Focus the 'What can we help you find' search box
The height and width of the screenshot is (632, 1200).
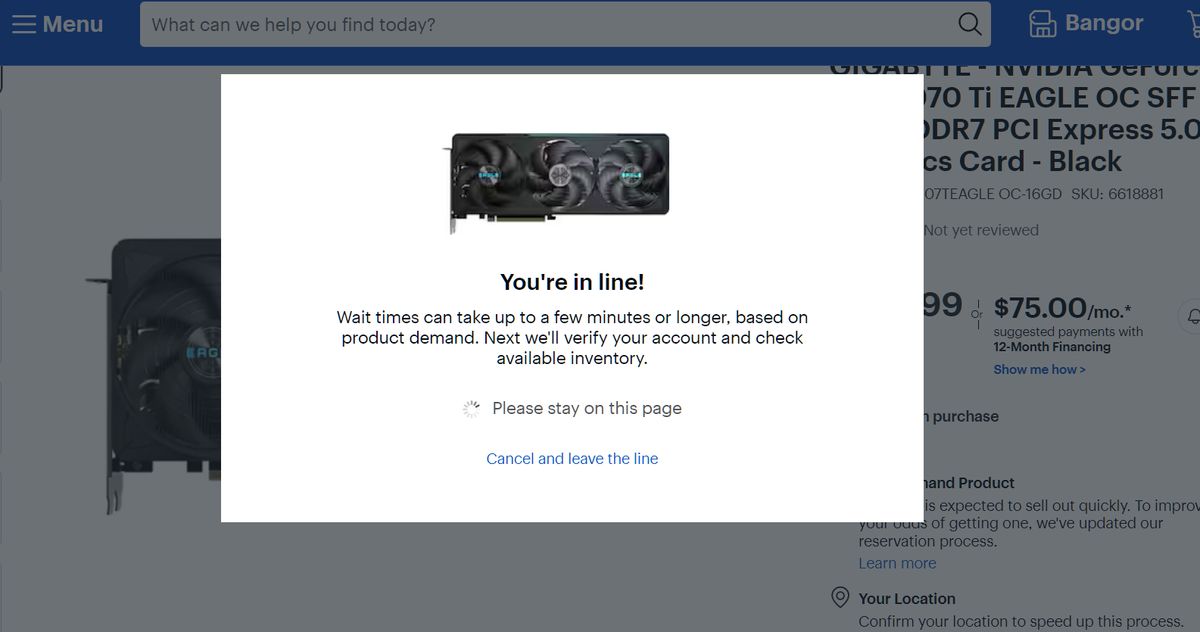click(x=548, y=24)
